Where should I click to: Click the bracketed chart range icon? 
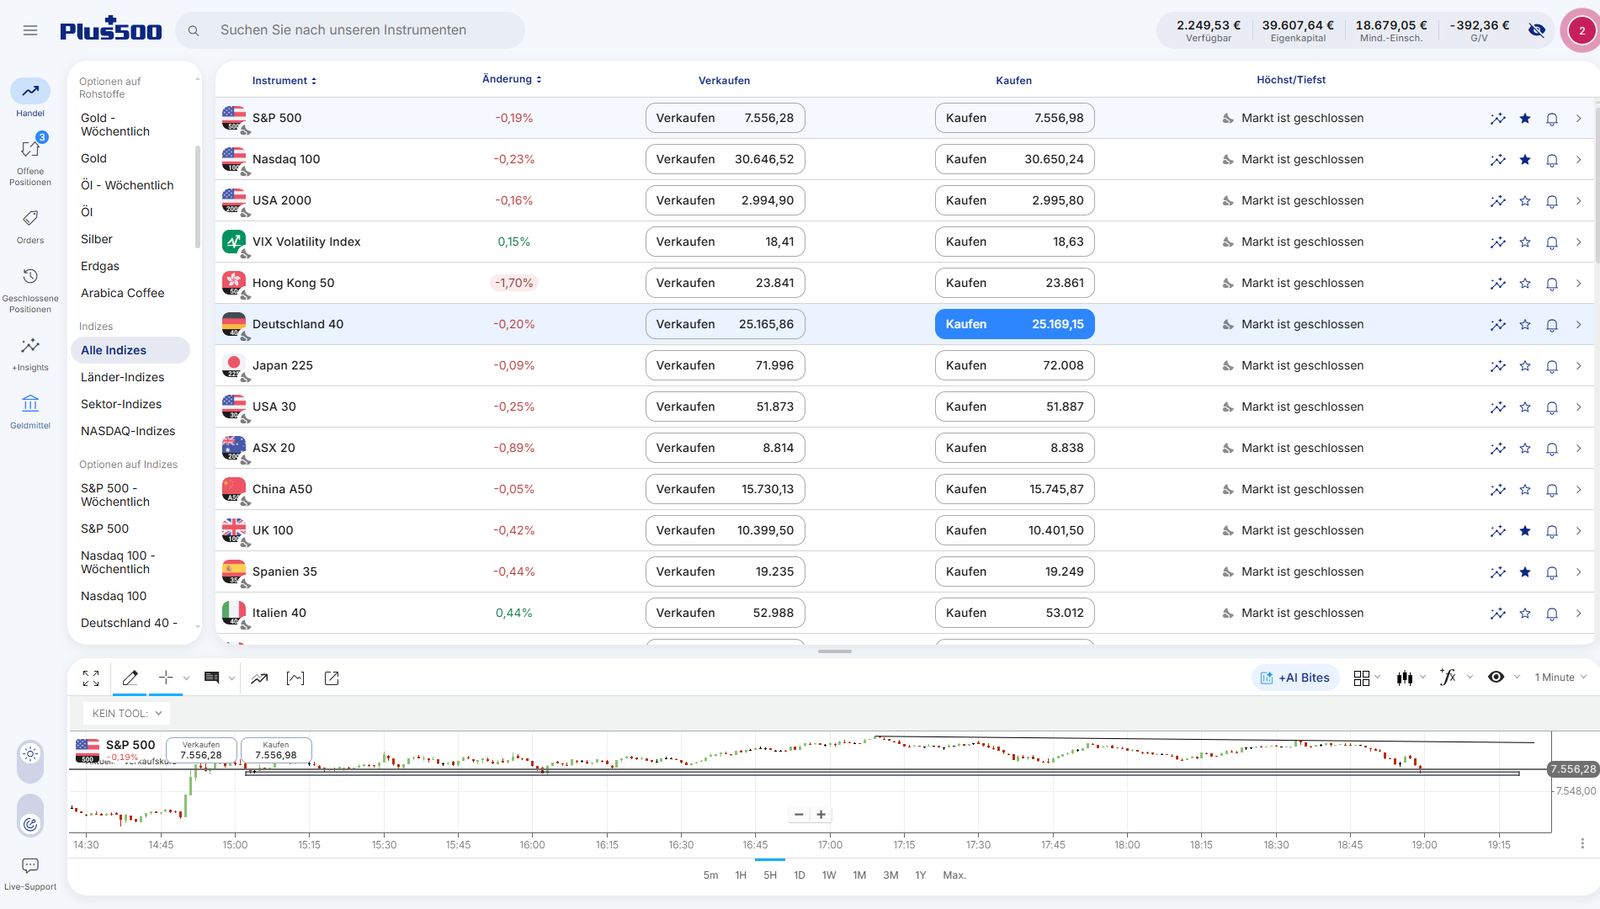(x=295, y=678)
